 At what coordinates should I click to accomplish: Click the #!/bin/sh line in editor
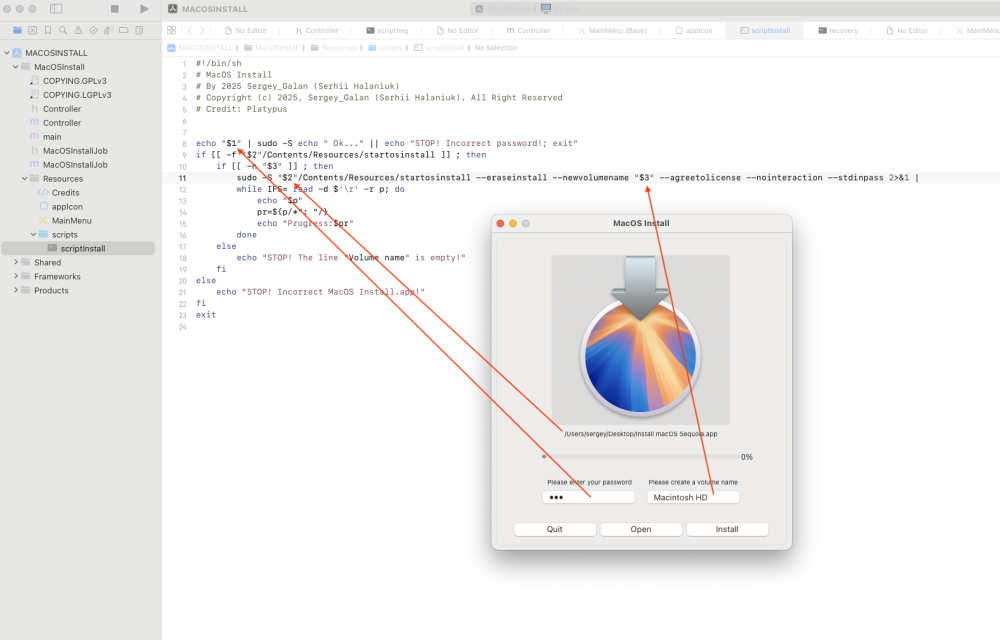(219, 63)
